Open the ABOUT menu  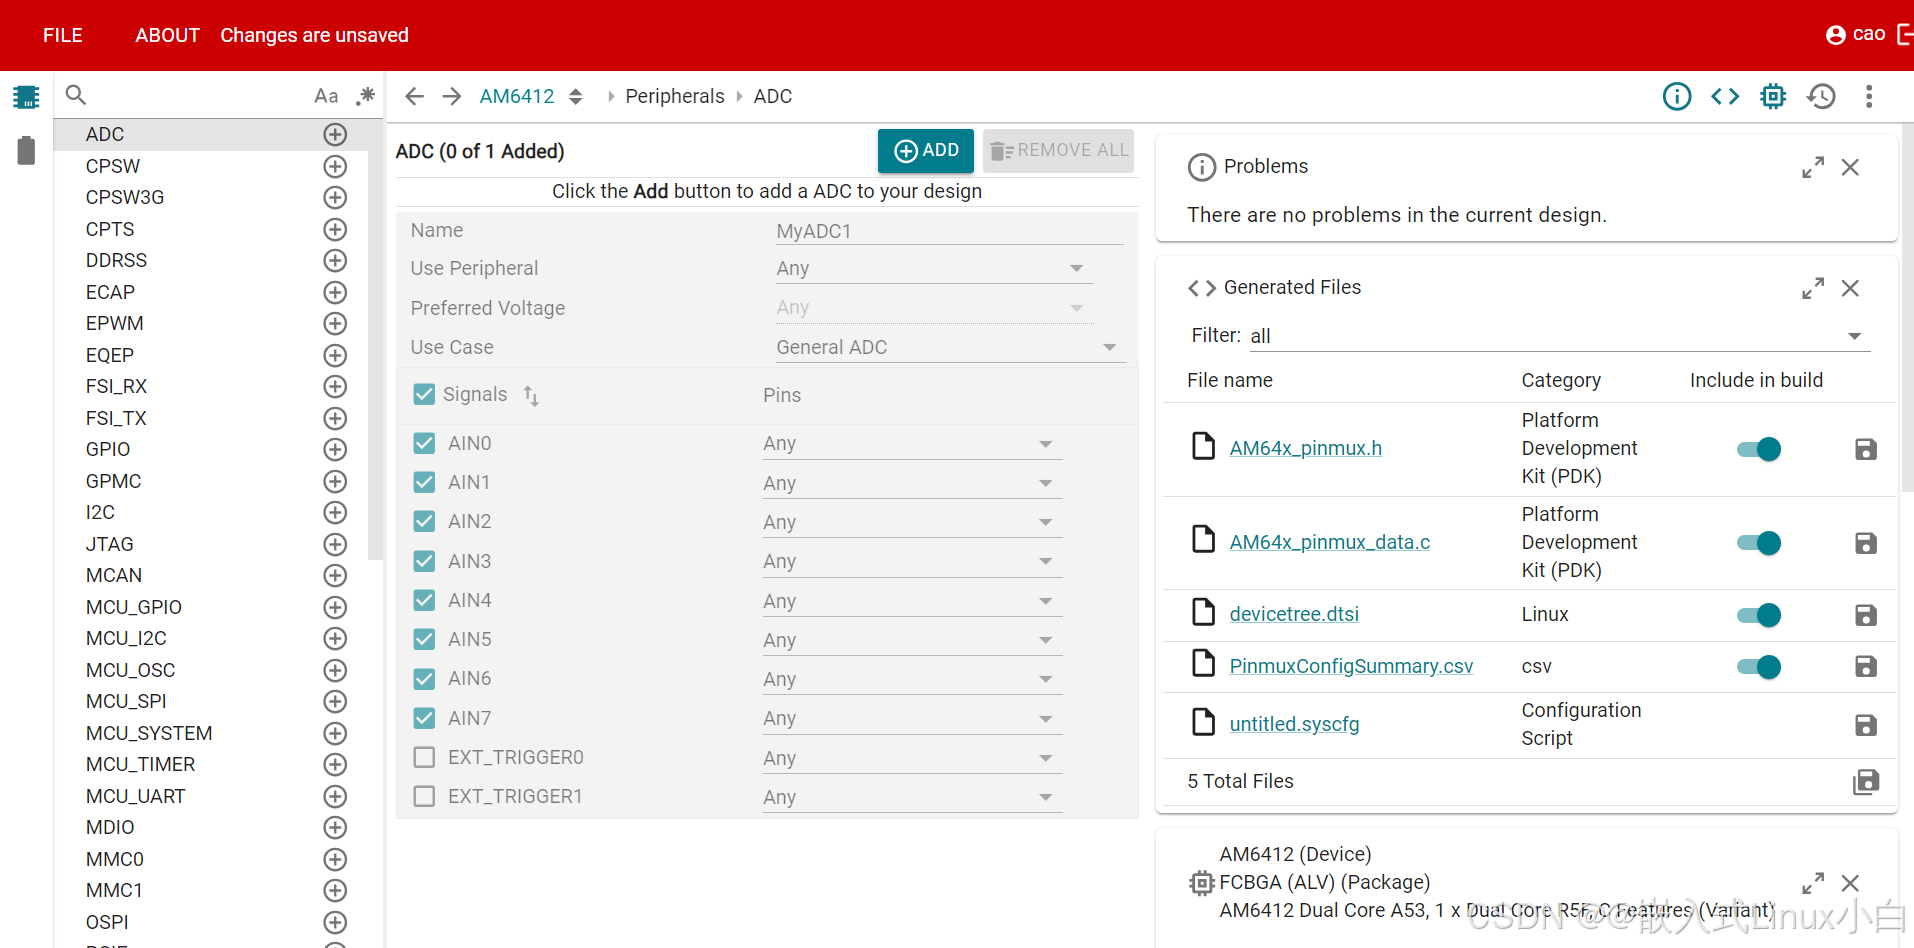167,35
